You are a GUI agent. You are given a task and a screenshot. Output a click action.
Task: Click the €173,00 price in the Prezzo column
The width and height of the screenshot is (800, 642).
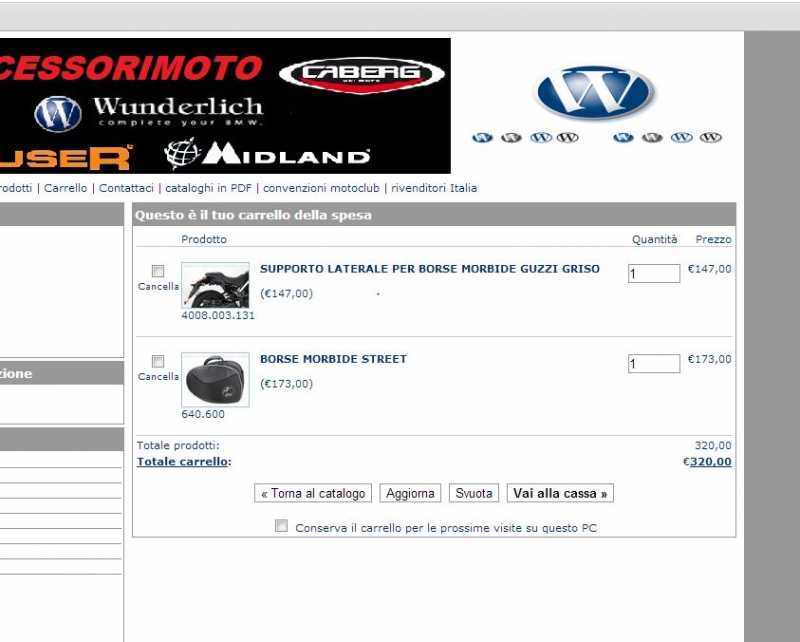tap(709, 359)
